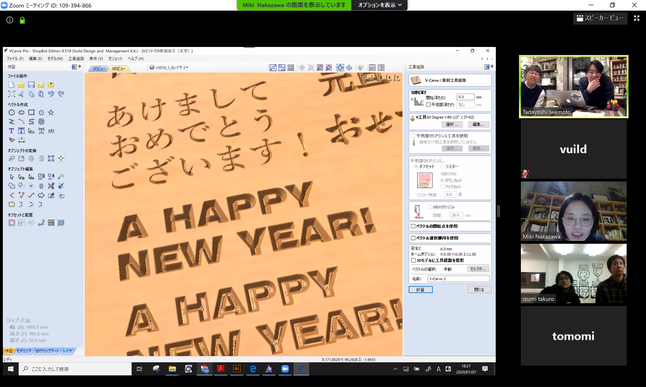Open the Toolpaths menu in VCarve
The width and height of the screenshot is (646, 387).
point(76,59)
